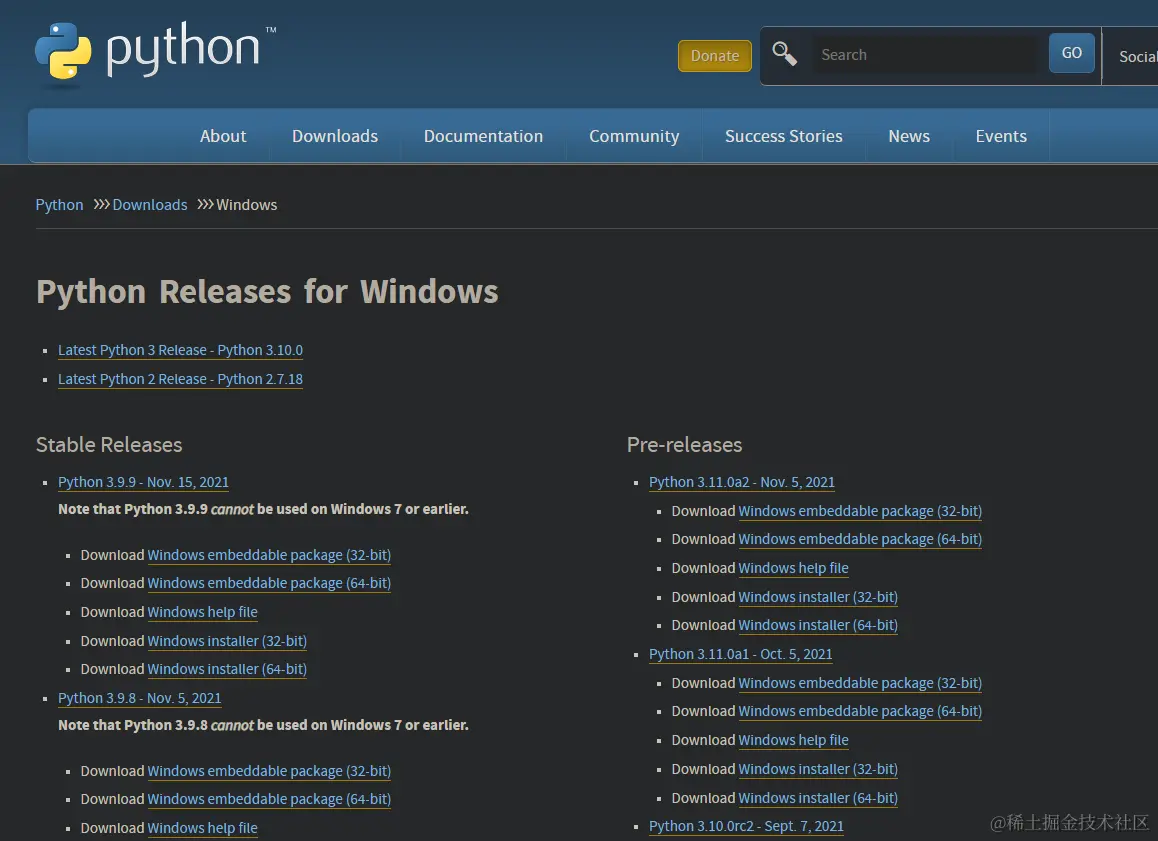Image resolution: width=1158 pixels, height=841 pixels.
Task: Click the Downloads breadcrumb link
Action: [x=150, y=205]
